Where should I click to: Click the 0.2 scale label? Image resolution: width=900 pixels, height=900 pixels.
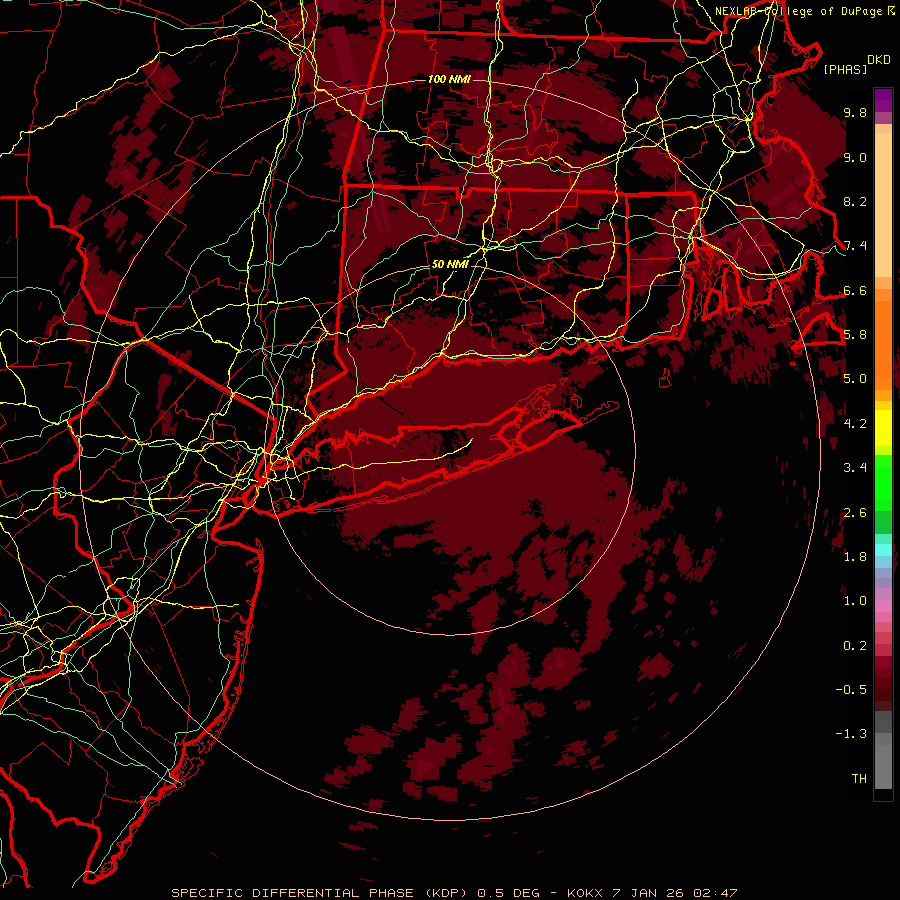coord(855,646)
